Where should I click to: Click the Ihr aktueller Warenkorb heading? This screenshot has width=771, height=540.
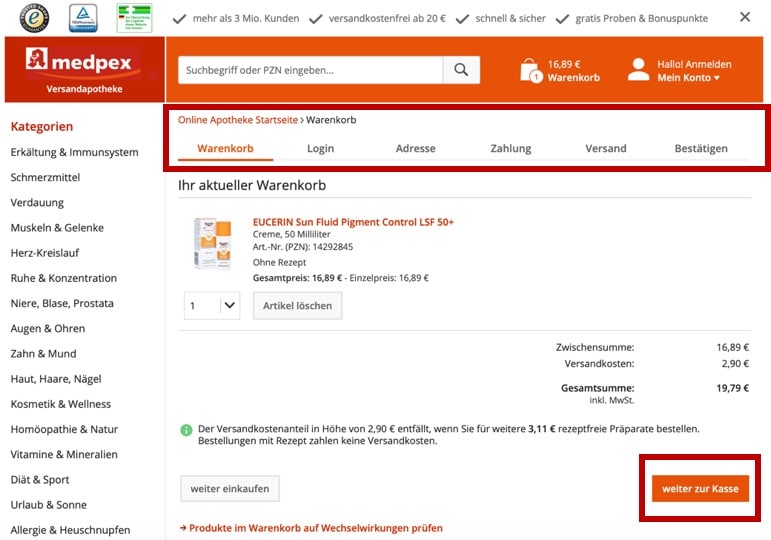tap(252, 185)
